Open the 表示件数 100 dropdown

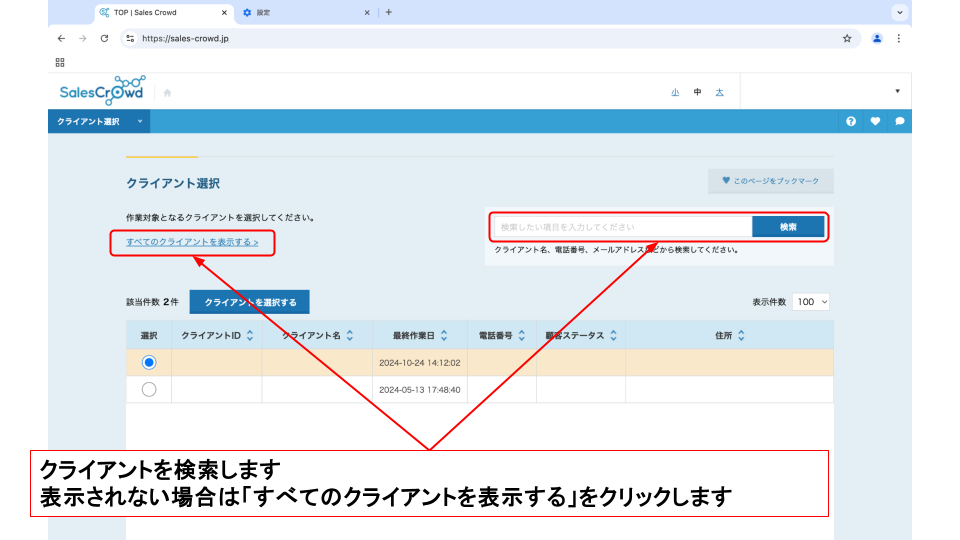tap(811, 301)
